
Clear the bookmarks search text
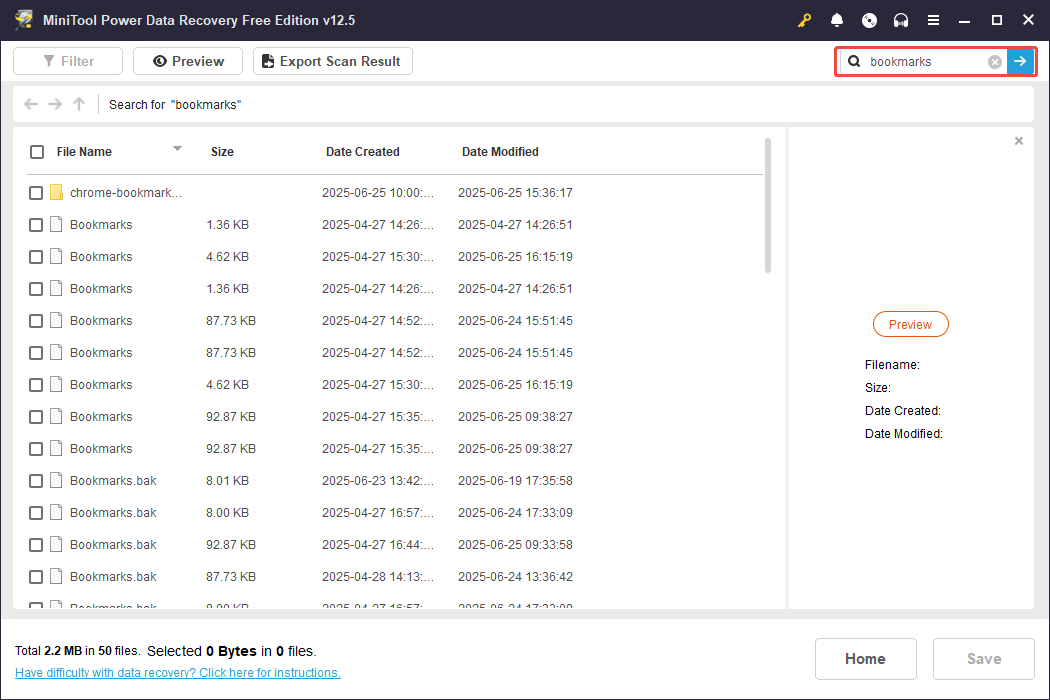click(995, 62)
